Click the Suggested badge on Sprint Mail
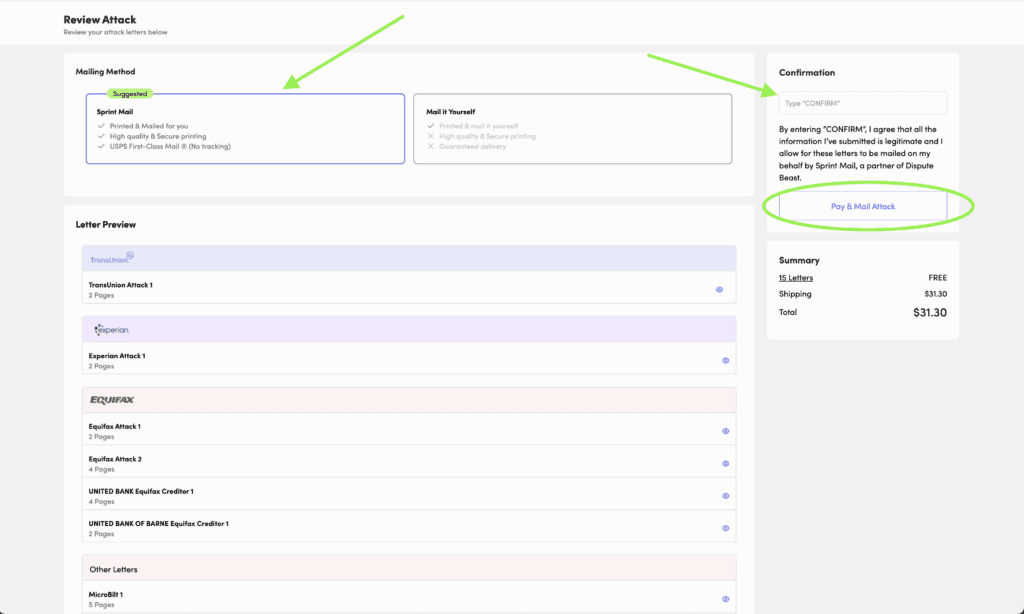The image size is (1024, 614). coord(129,94)
